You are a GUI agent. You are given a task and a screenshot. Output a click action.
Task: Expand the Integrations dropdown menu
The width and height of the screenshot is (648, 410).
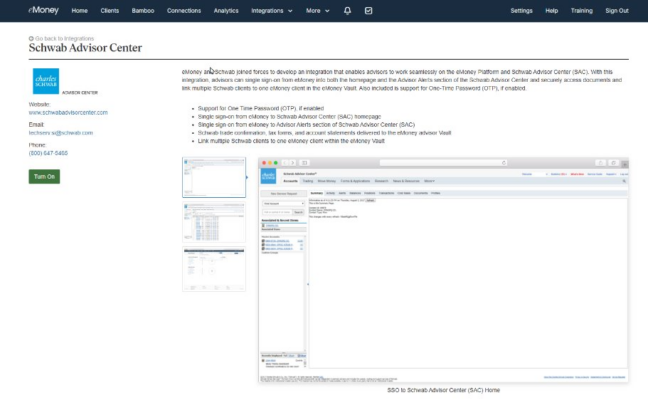click(272, 11)
